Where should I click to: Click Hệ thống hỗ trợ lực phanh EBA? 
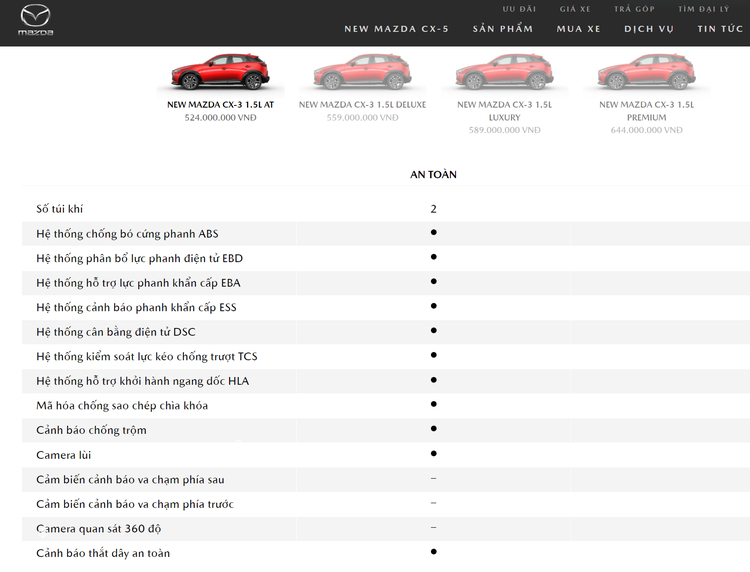click(x=138, y=283)
